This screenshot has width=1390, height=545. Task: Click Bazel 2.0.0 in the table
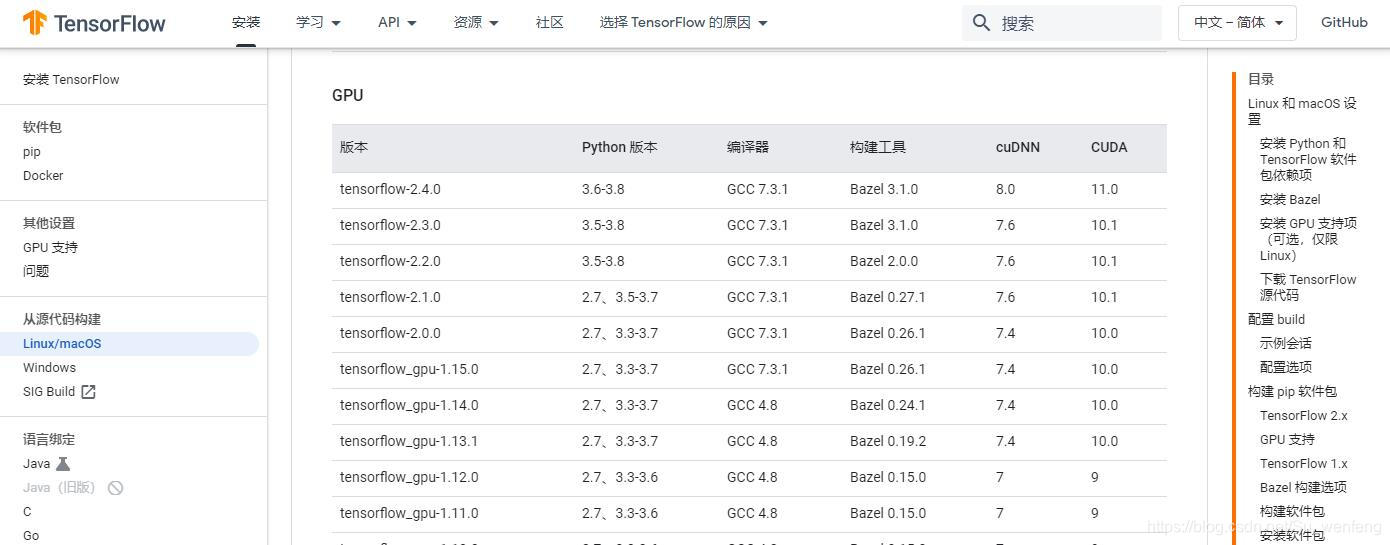coord(884,261)
